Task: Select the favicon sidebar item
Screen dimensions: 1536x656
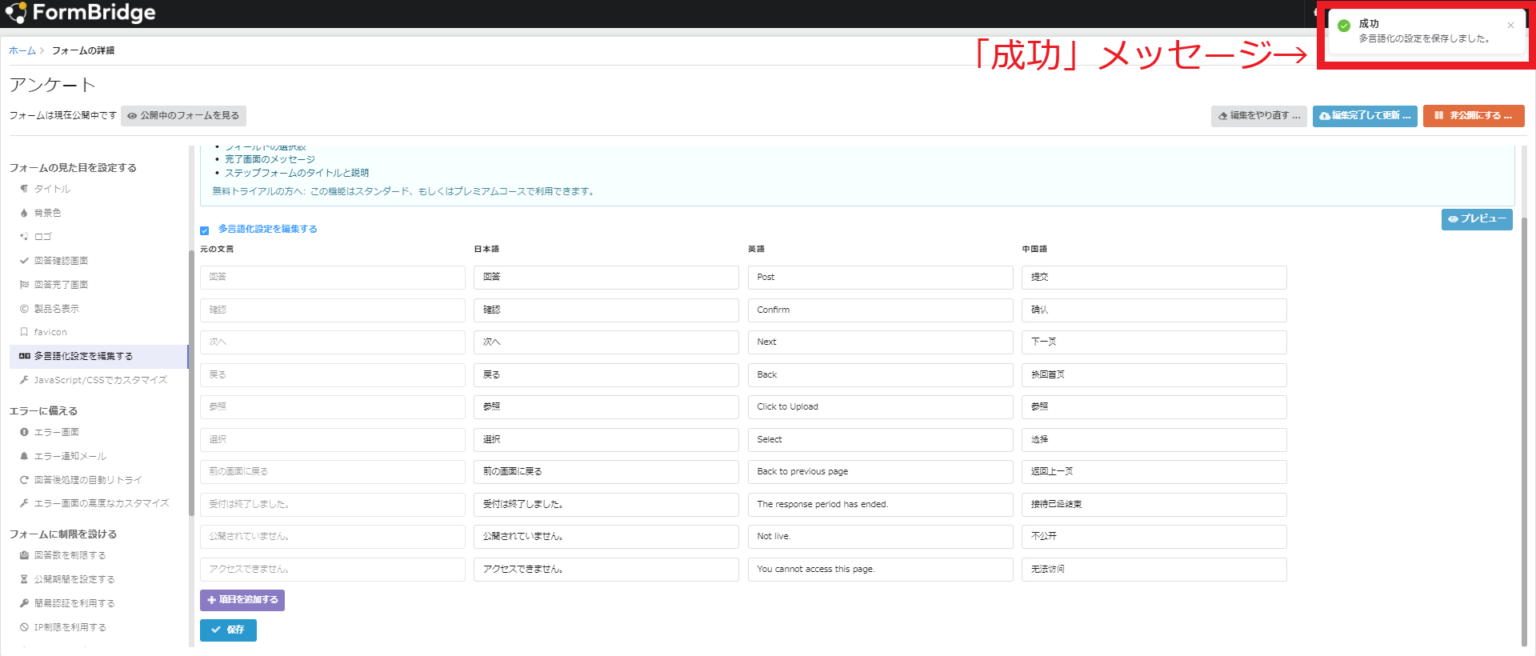Action: (50, 332)
